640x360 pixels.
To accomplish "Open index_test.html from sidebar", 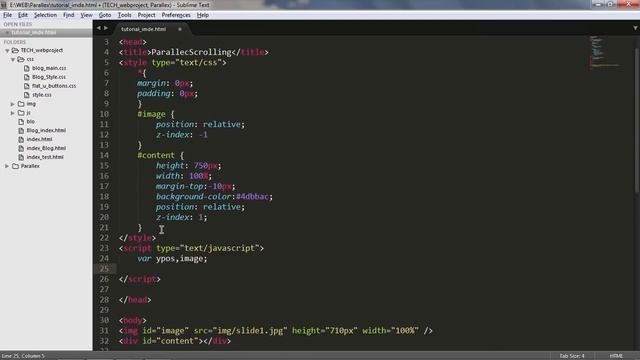I will [45, 157].
